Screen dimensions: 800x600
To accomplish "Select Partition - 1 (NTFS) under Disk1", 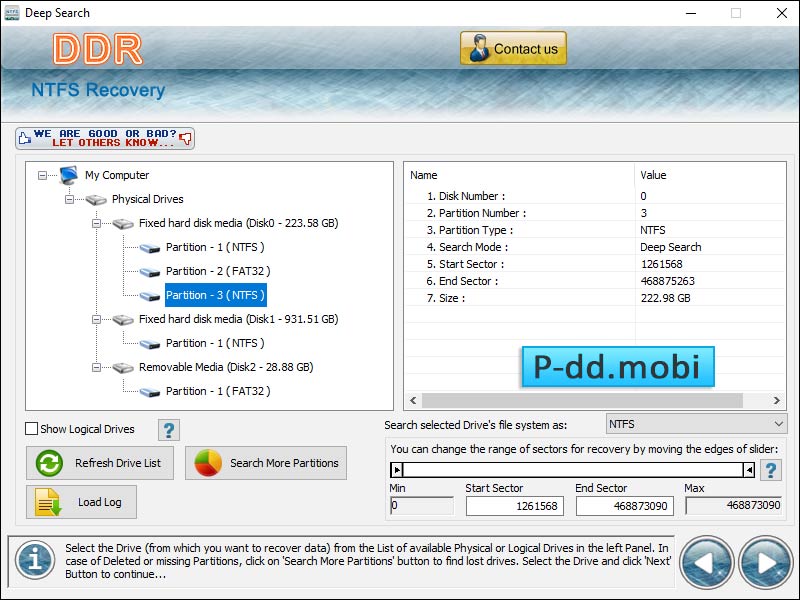I will pos(215,343).
